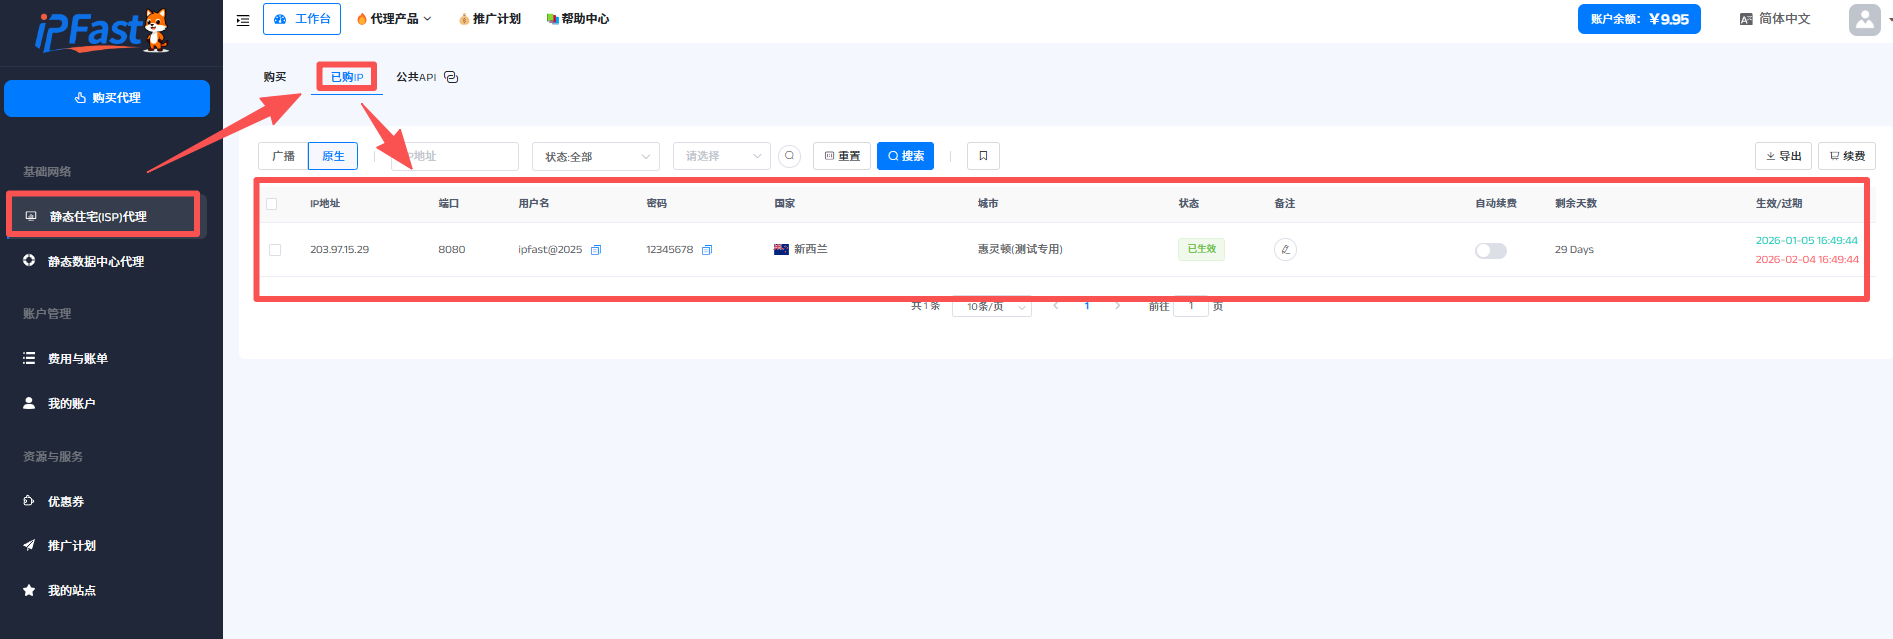Expand the 请选择 dropdown
The height and width of the screenshot is (639, 1893).
[x=721, y=156]
